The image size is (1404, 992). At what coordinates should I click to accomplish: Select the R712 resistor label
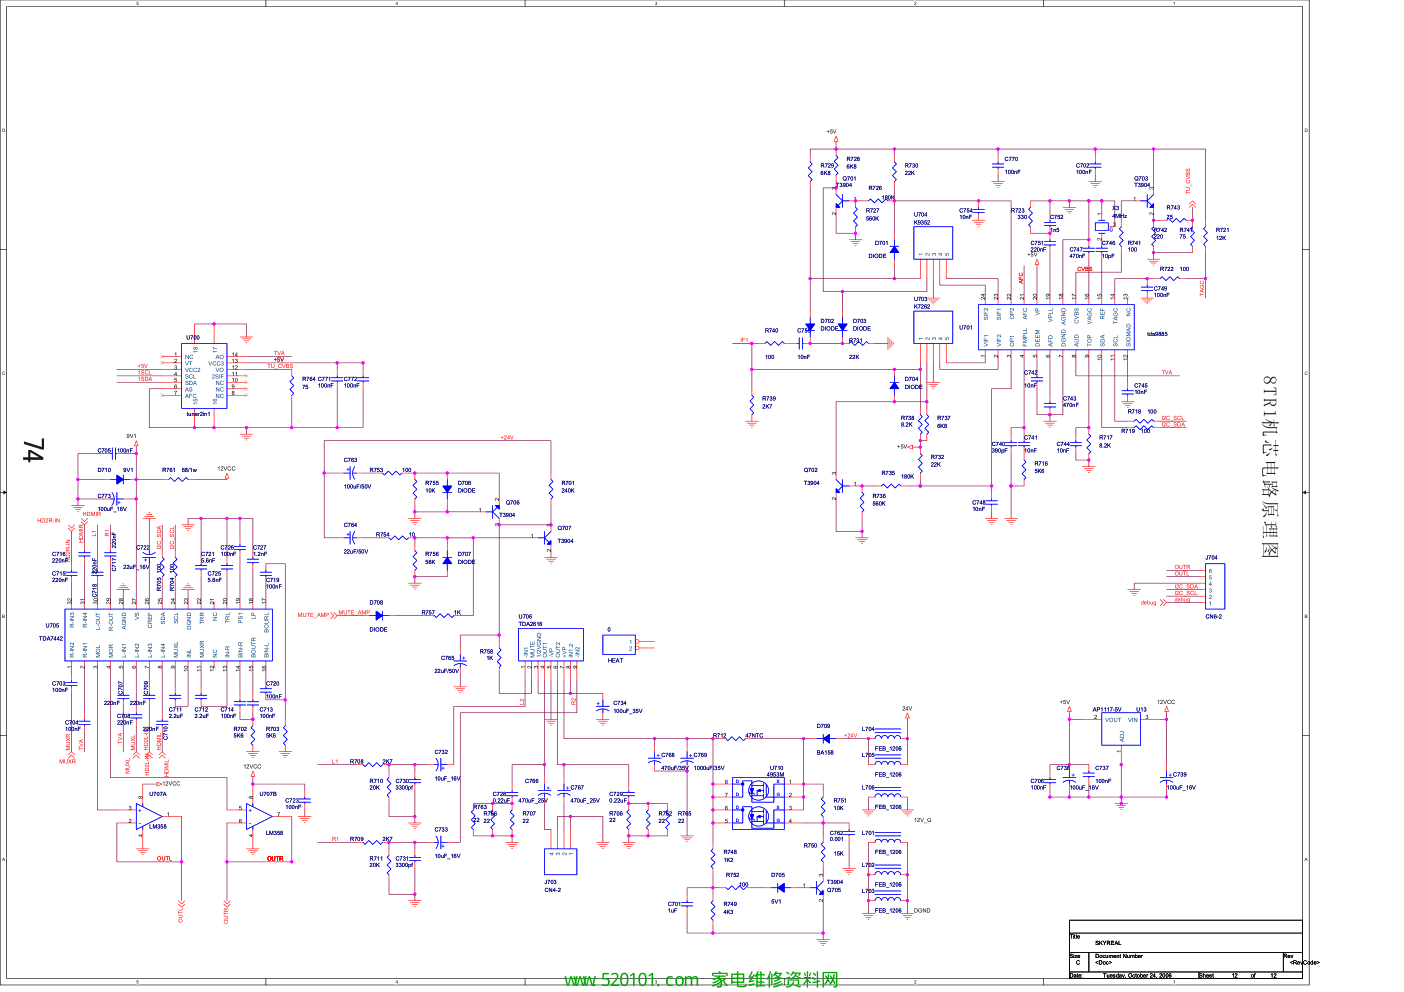719,736
